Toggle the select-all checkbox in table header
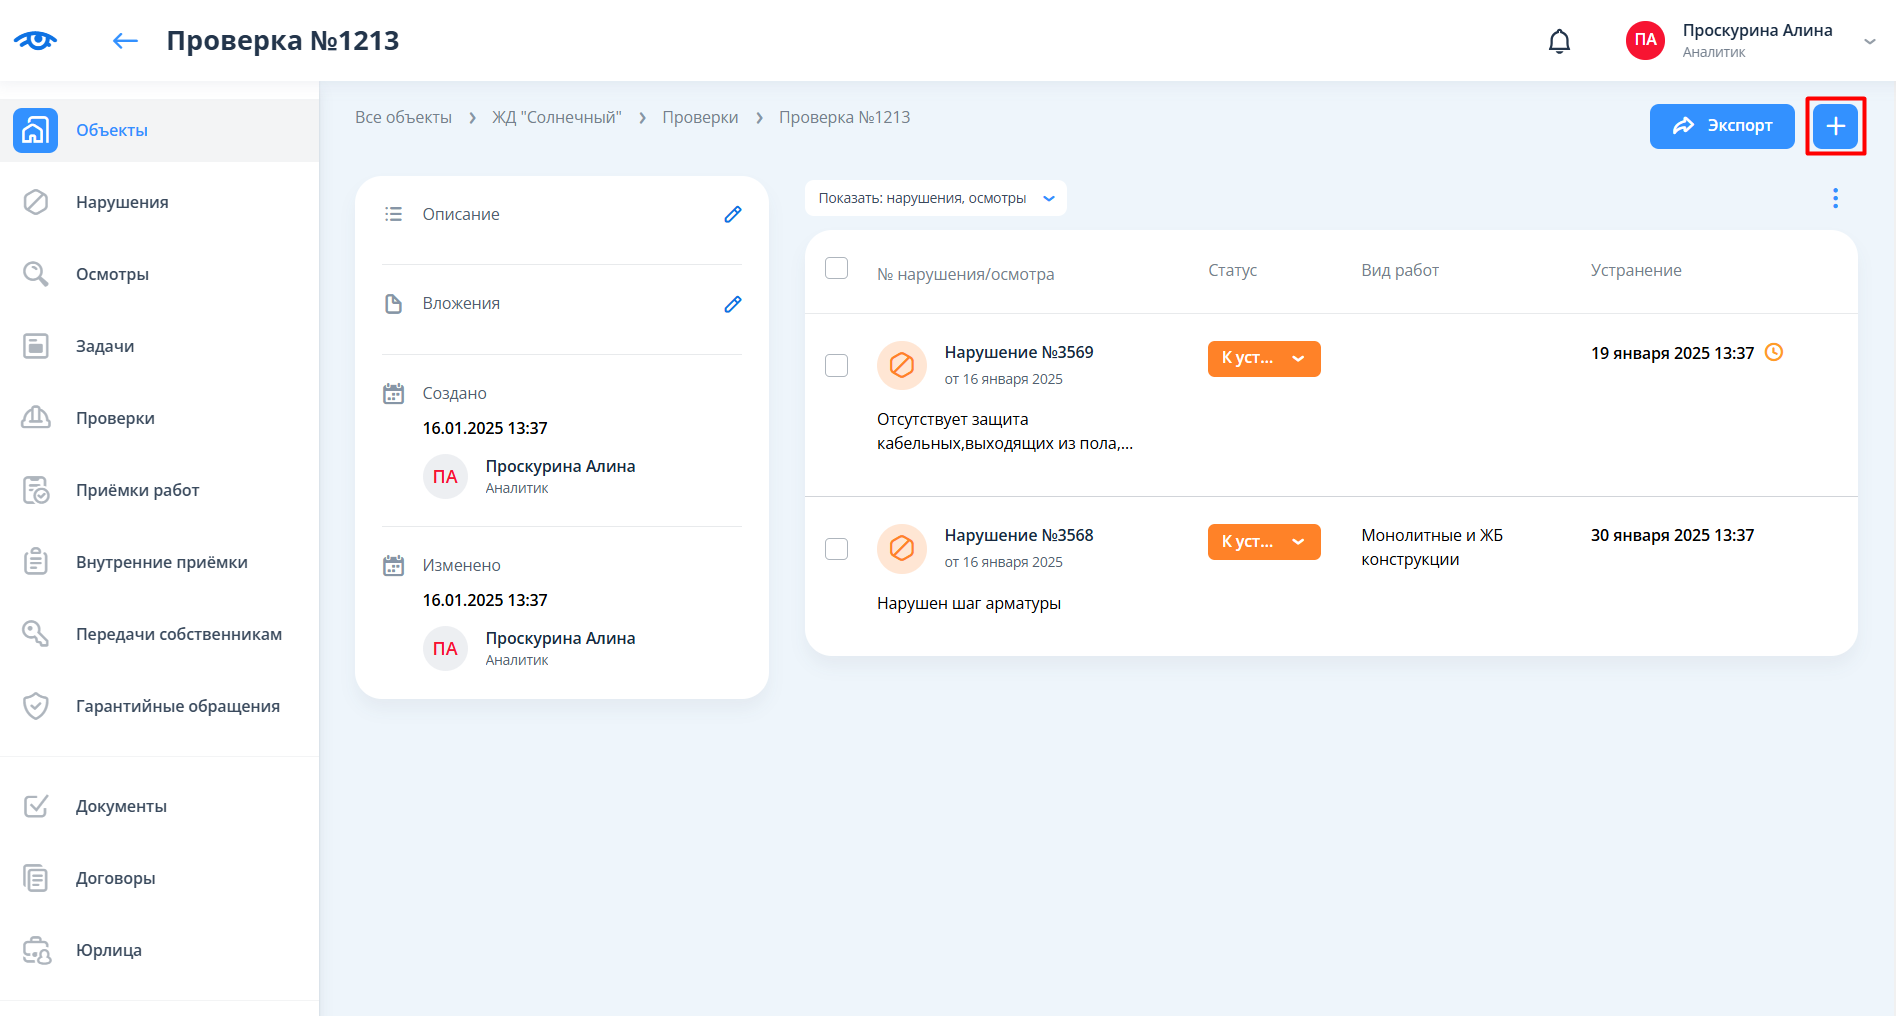Viewport: 1896px width, 1016px height. point(836,268)
